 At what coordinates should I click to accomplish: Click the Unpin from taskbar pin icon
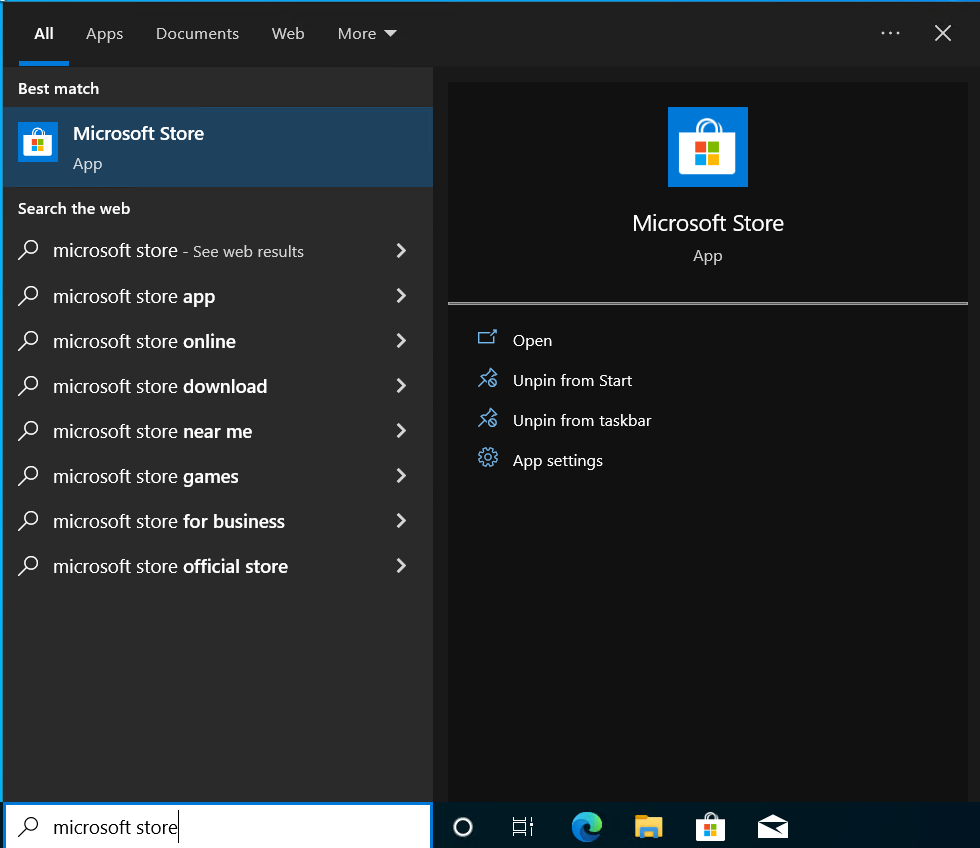(488, 418)
